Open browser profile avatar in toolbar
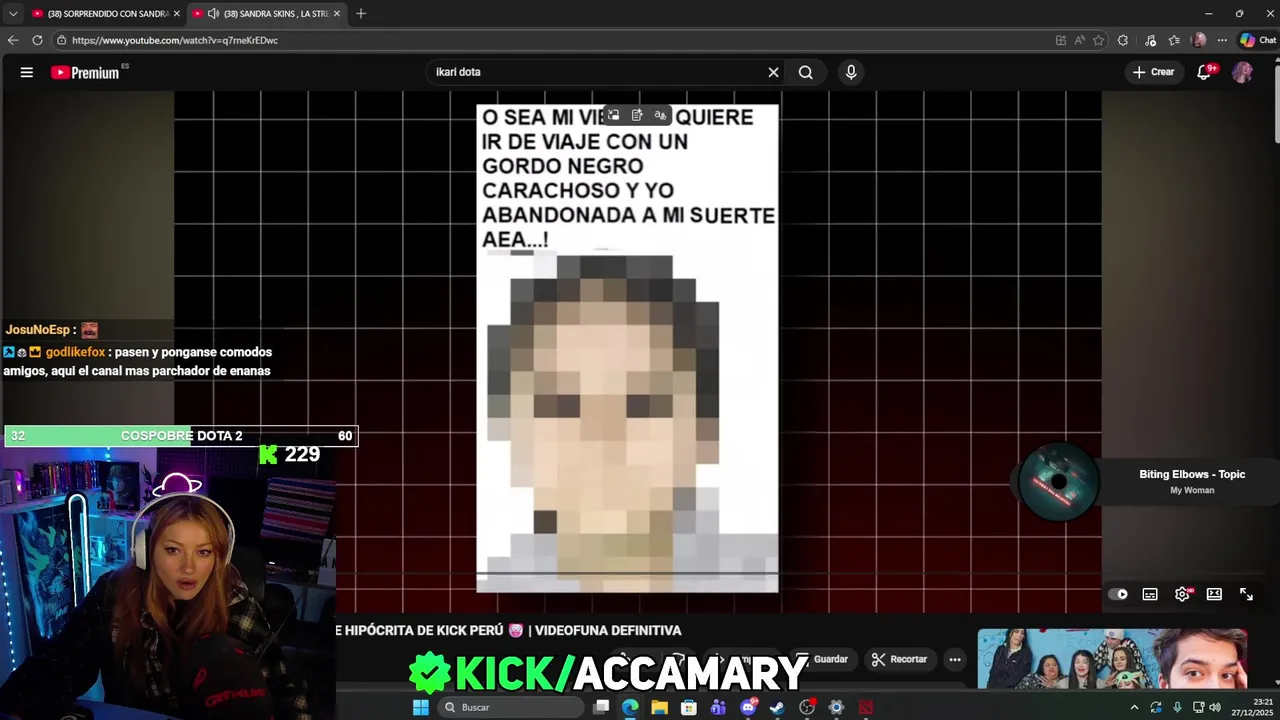 [x=1199, y=40]
